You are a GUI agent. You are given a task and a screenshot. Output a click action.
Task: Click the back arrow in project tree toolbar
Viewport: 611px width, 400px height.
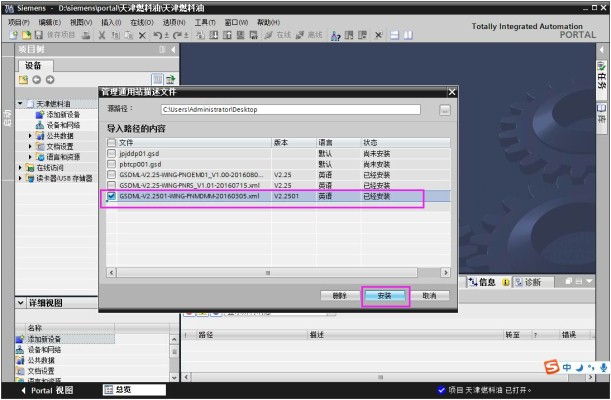[36, 80]
